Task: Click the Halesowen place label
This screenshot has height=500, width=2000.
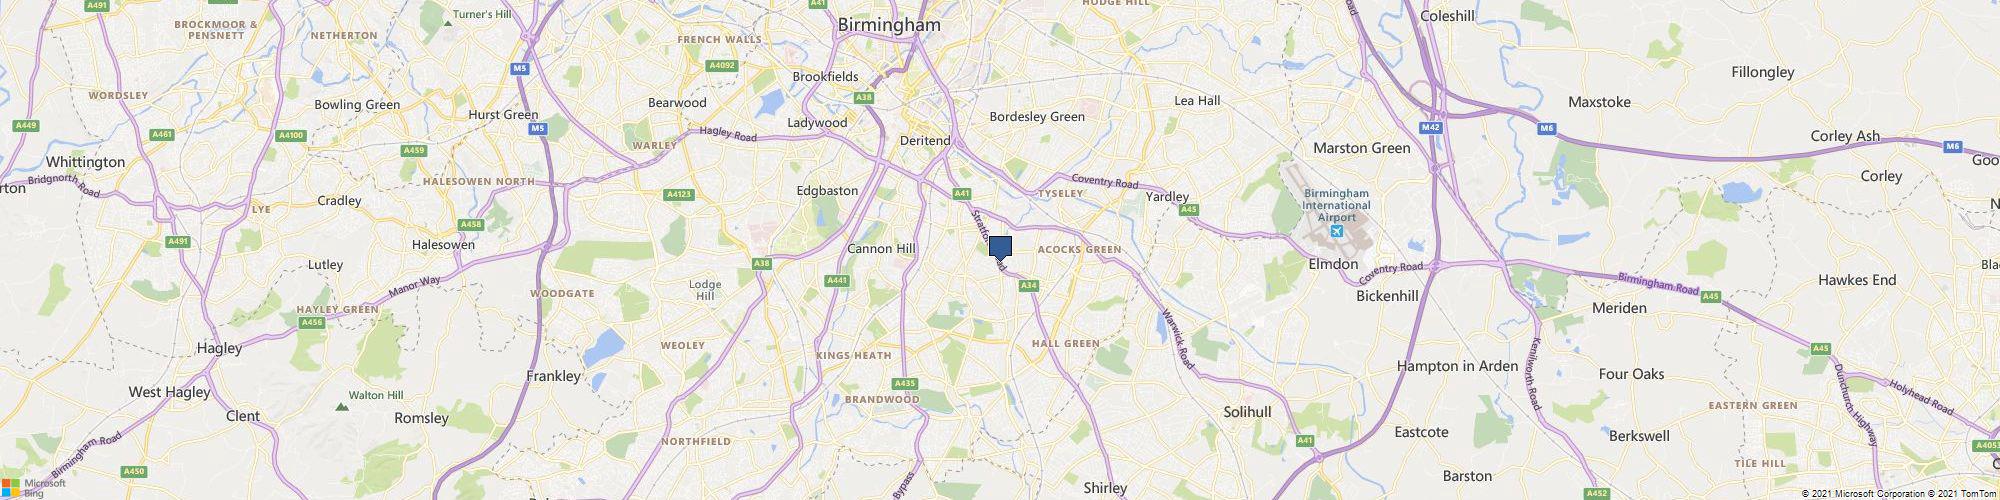Action: (x=443, y=244)
